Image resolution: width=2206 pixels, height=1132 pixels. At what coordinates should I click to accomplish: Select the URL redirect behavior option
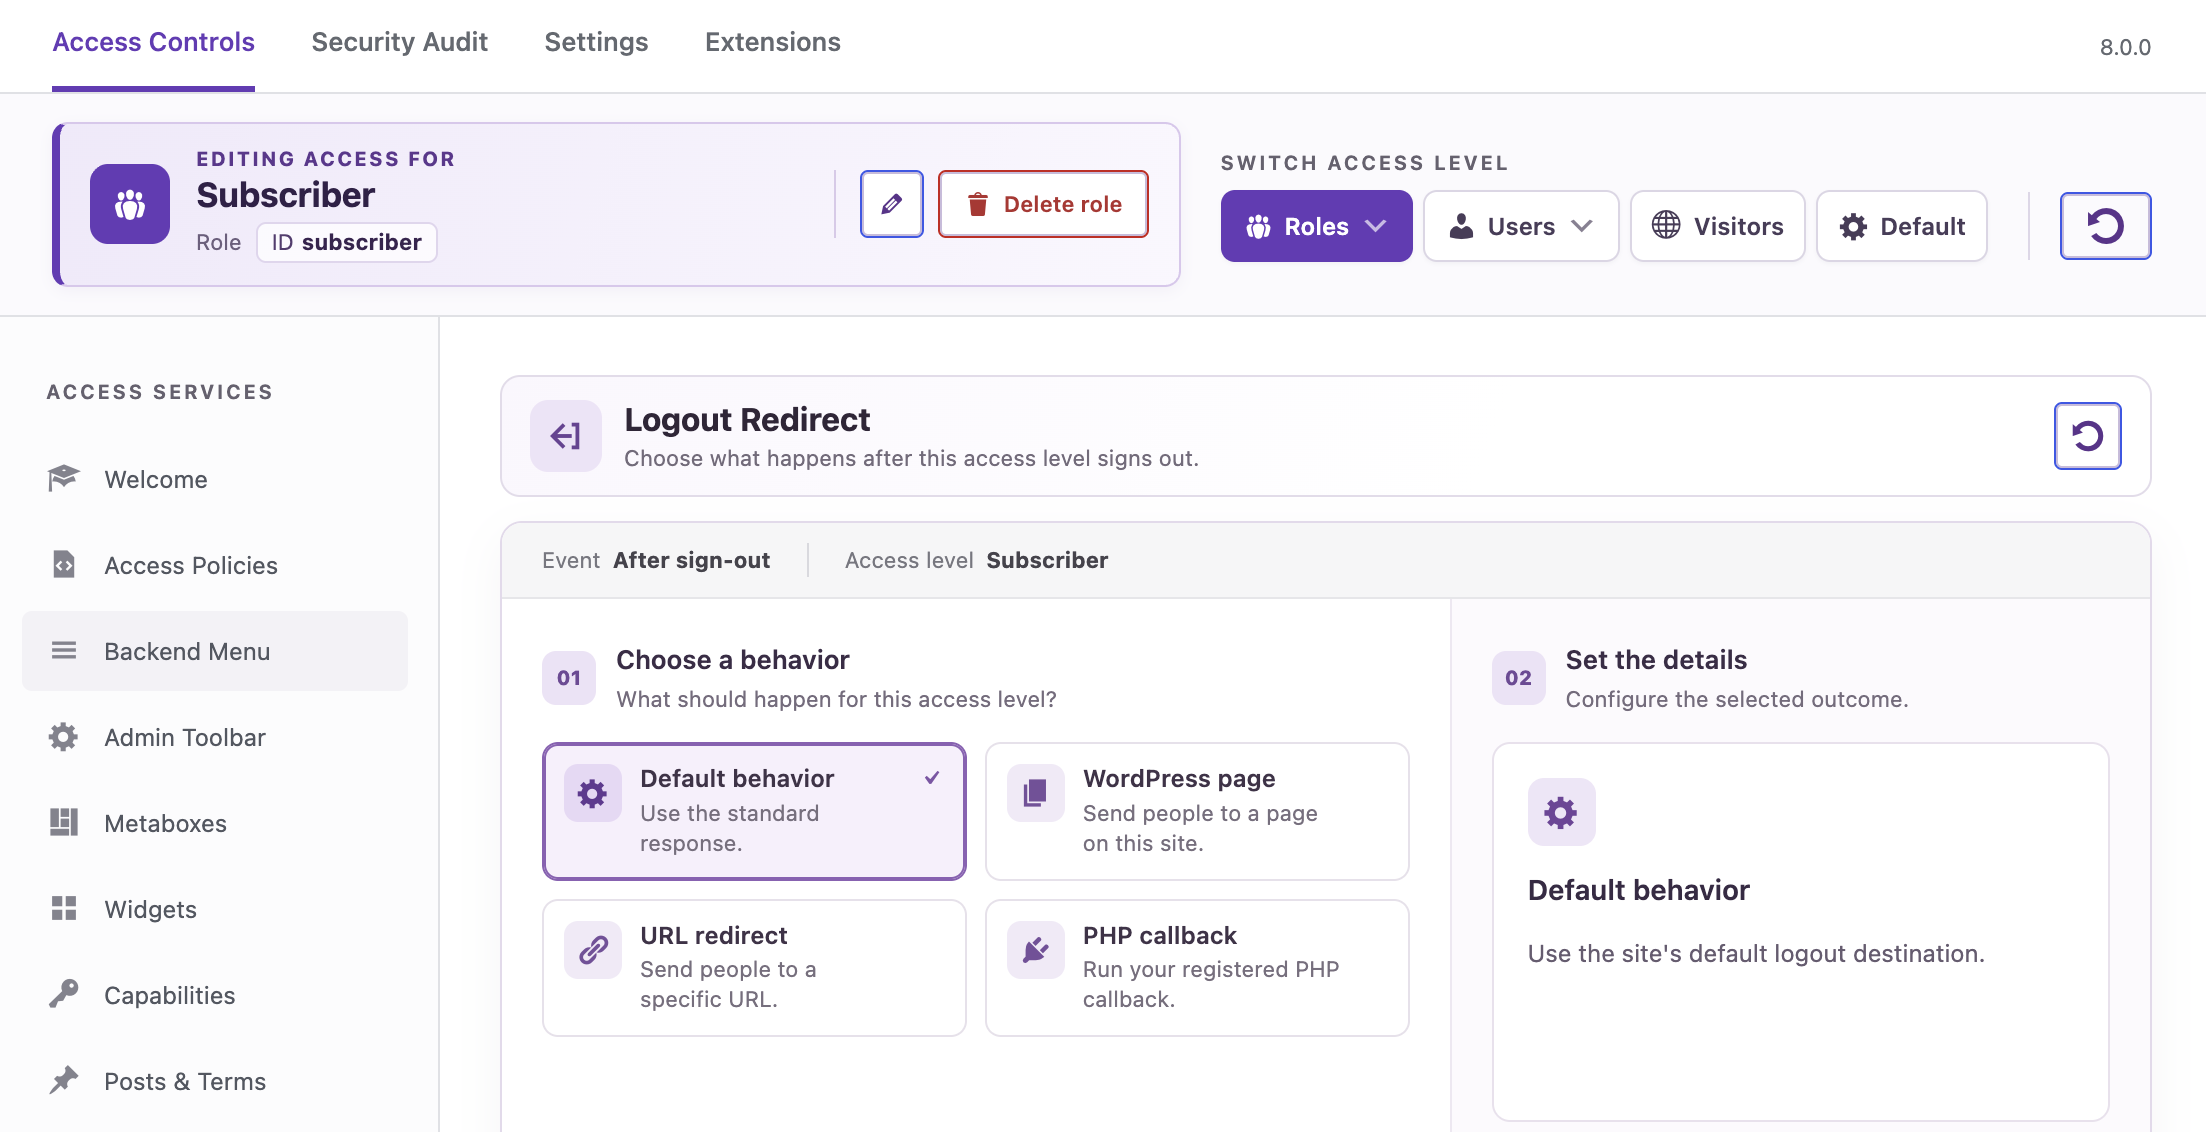pyautogui.click(x=754, y=967)
